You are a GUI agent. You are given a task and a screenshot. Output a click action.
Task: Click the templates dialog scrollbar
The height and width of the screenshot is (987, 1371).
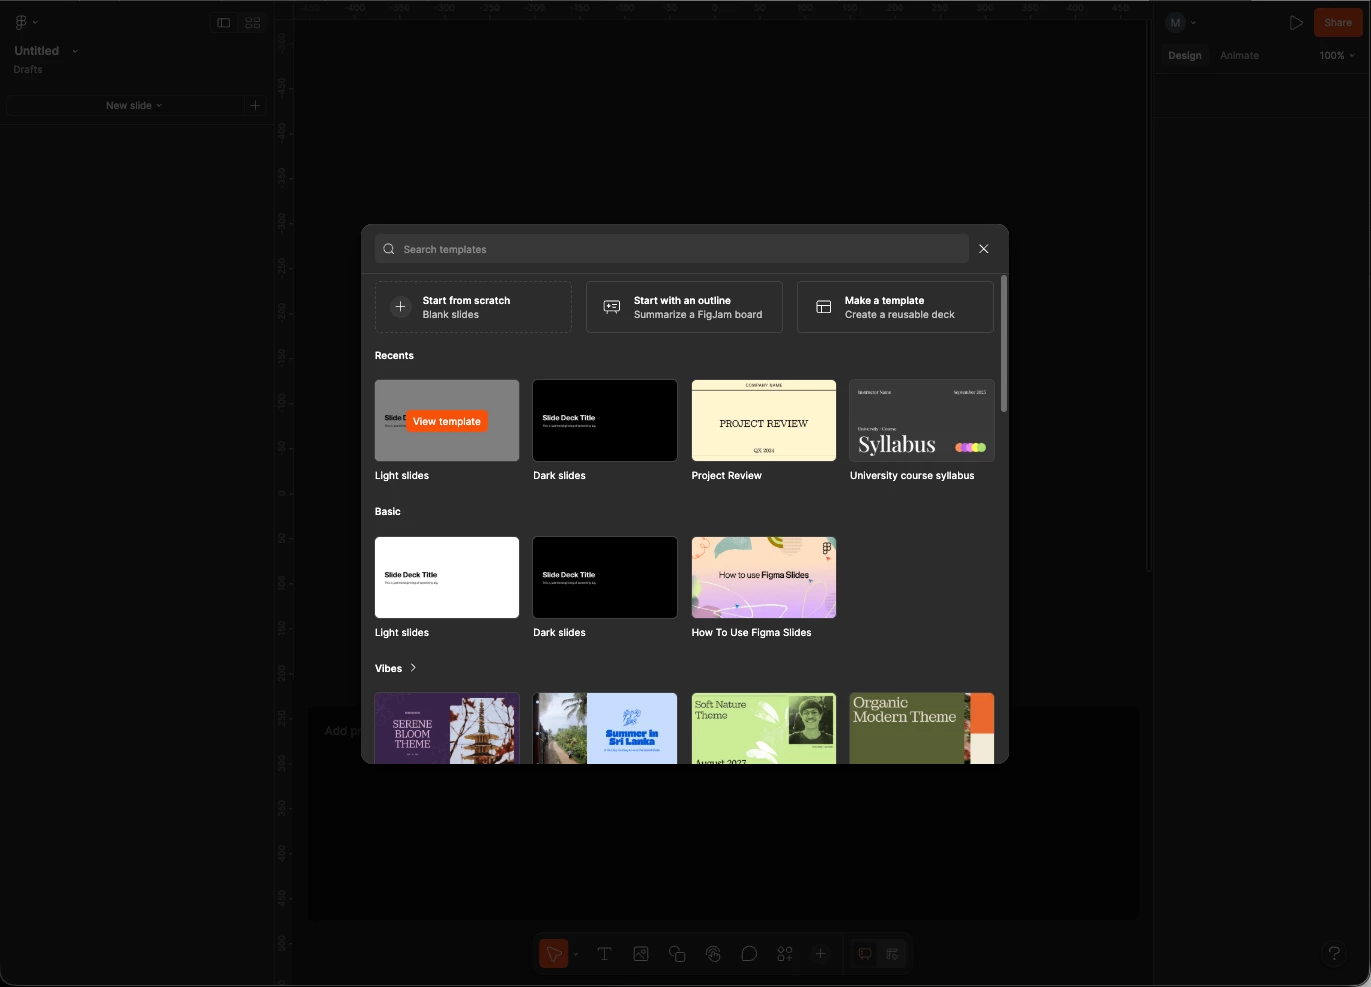(x=1003, y=344)
